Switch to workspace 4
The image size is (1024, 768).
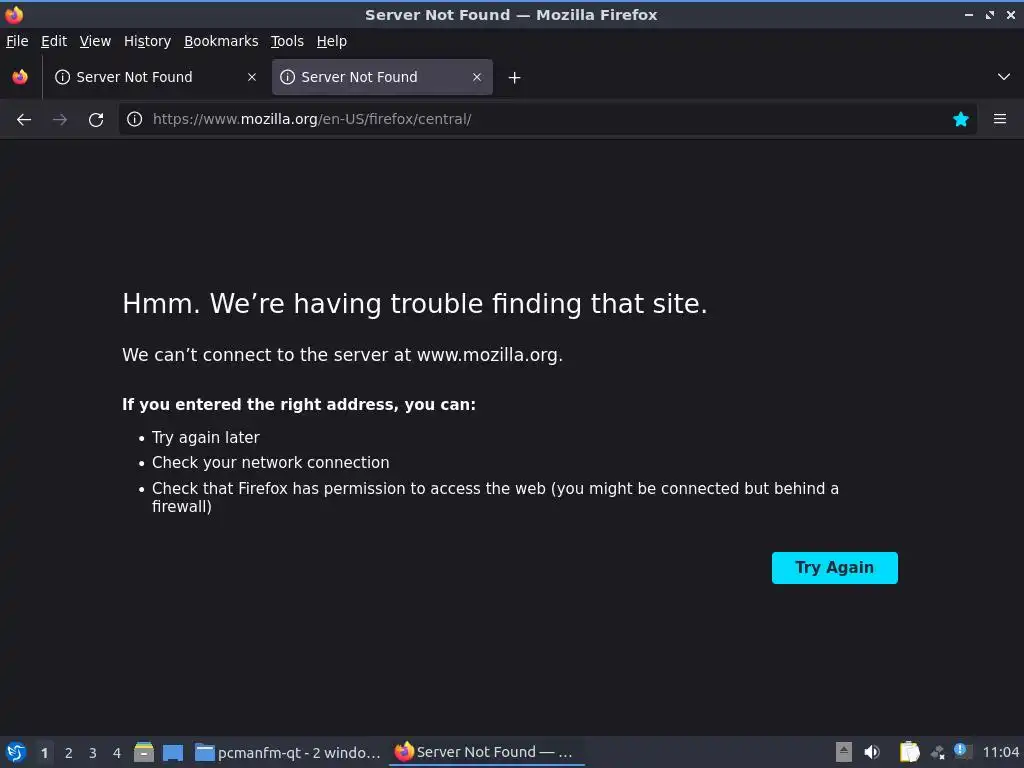coord(117,752)
